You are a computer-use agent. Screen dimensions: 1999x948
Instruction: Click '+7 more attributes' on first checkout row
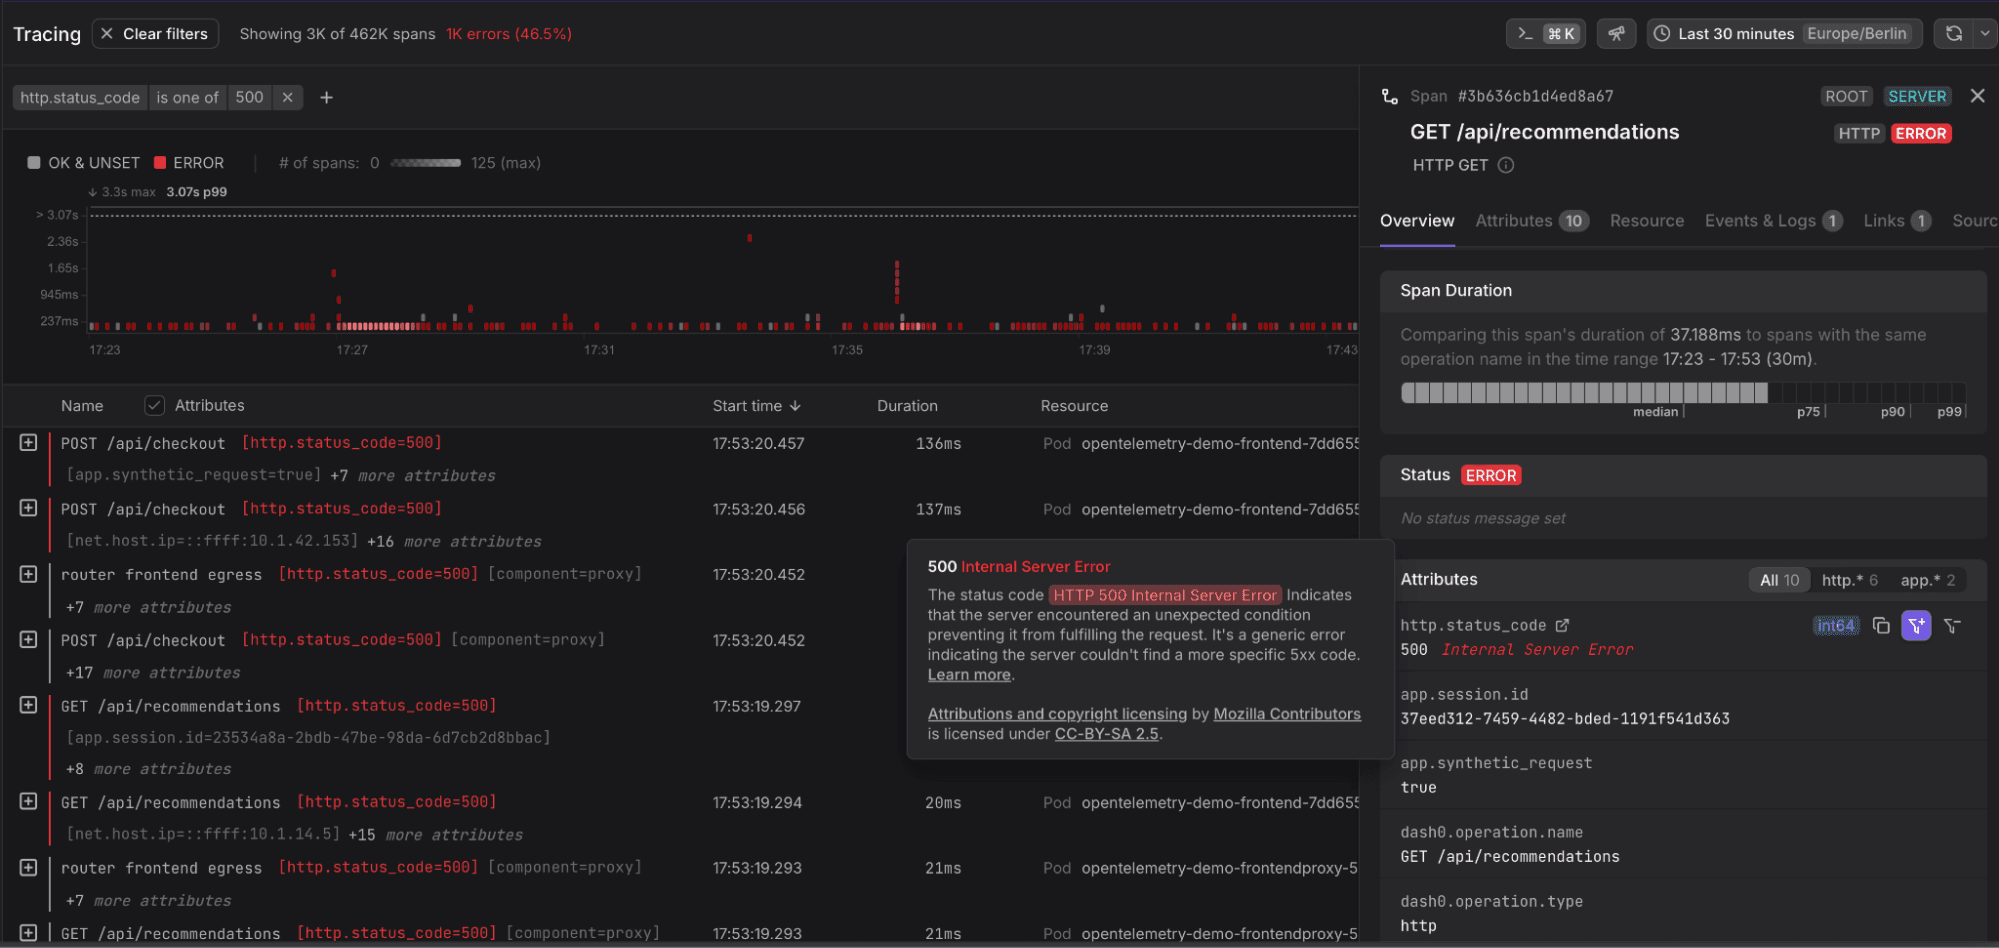pyautogui.click(x=413, y=476)
